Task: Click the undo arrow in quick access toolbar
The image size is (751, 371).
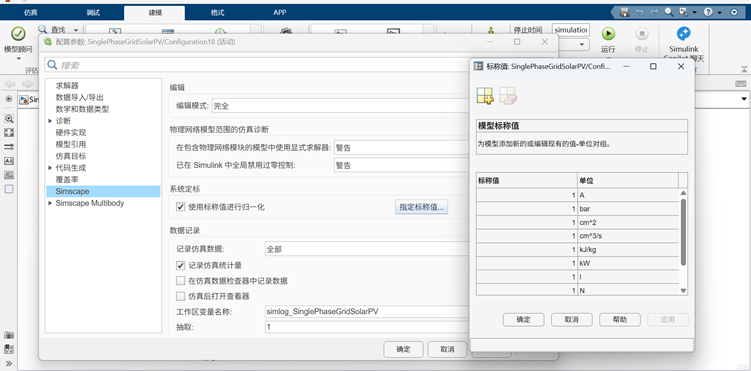Action: click(640, 12)
